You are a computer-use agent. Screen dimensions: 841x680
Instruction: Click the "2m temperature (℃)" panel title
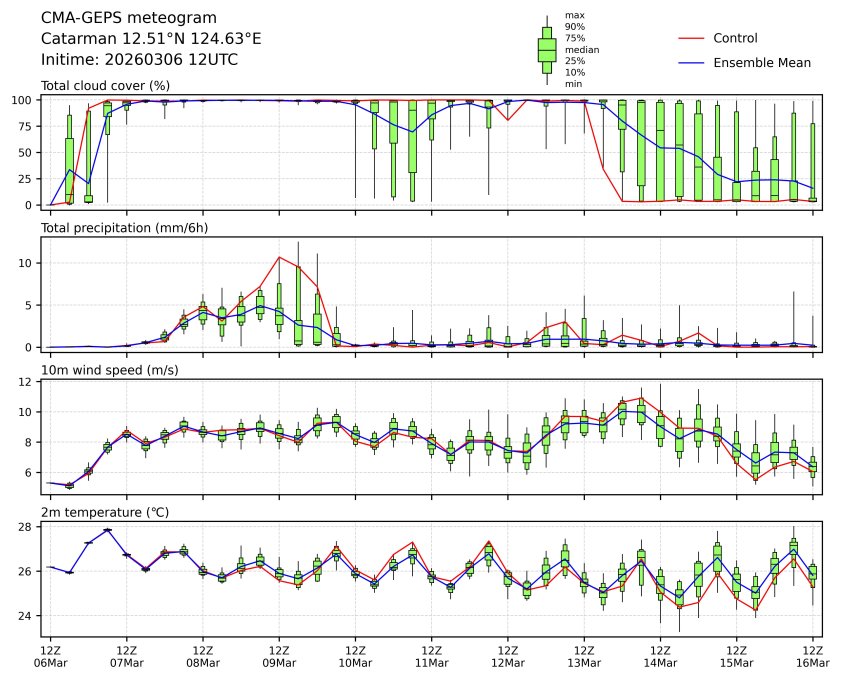(x=104, y=512)
